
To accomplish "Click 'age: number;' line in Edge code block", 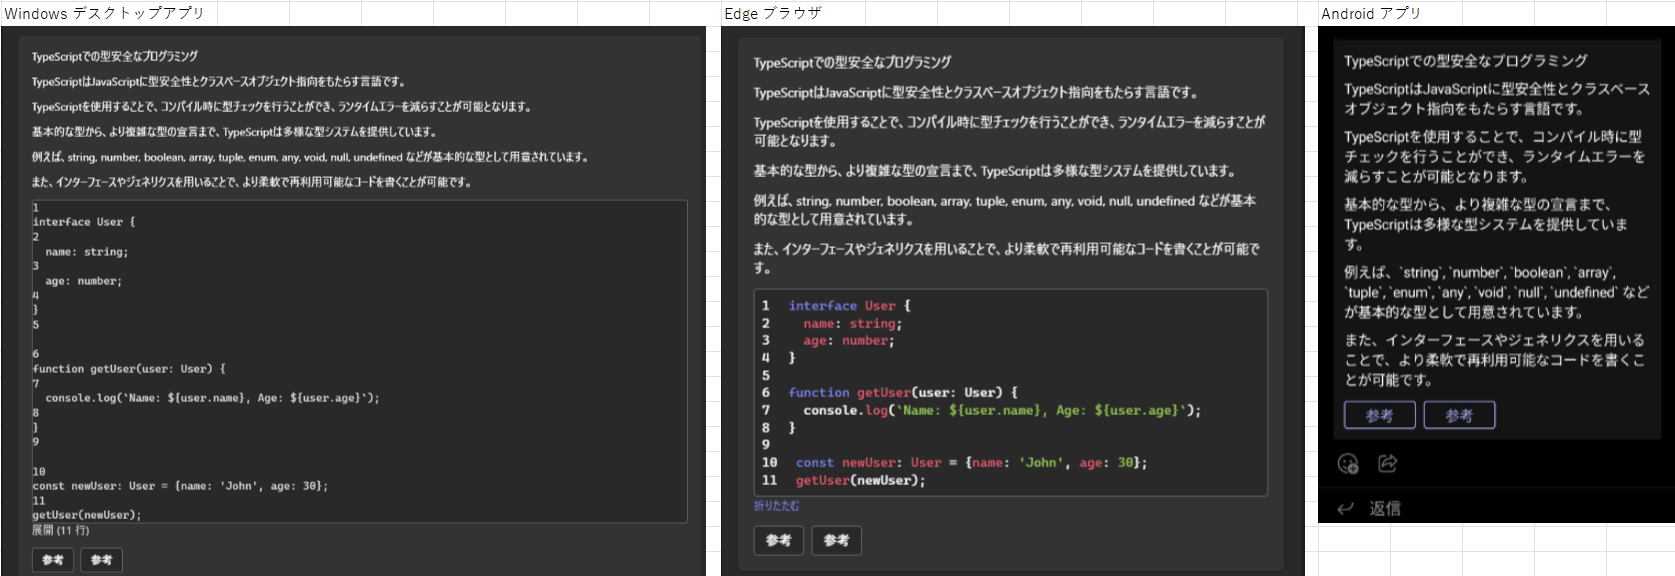I will [848, 341].
